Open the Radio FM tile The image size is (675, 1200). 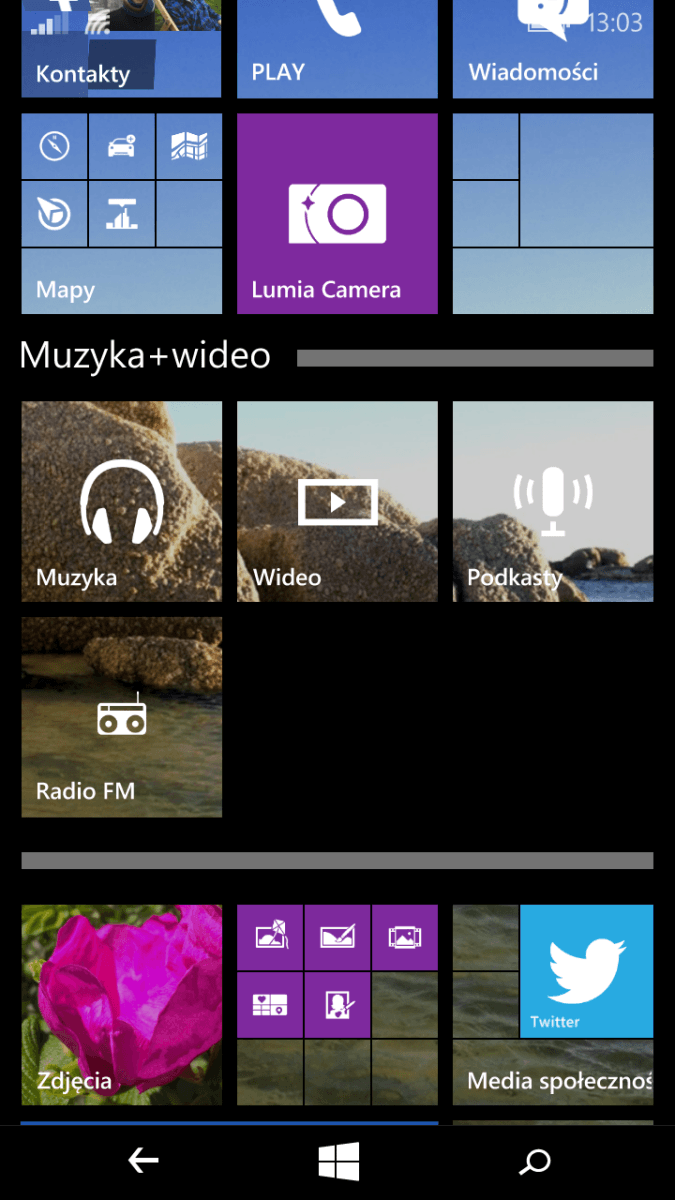[x=121, y=717]
